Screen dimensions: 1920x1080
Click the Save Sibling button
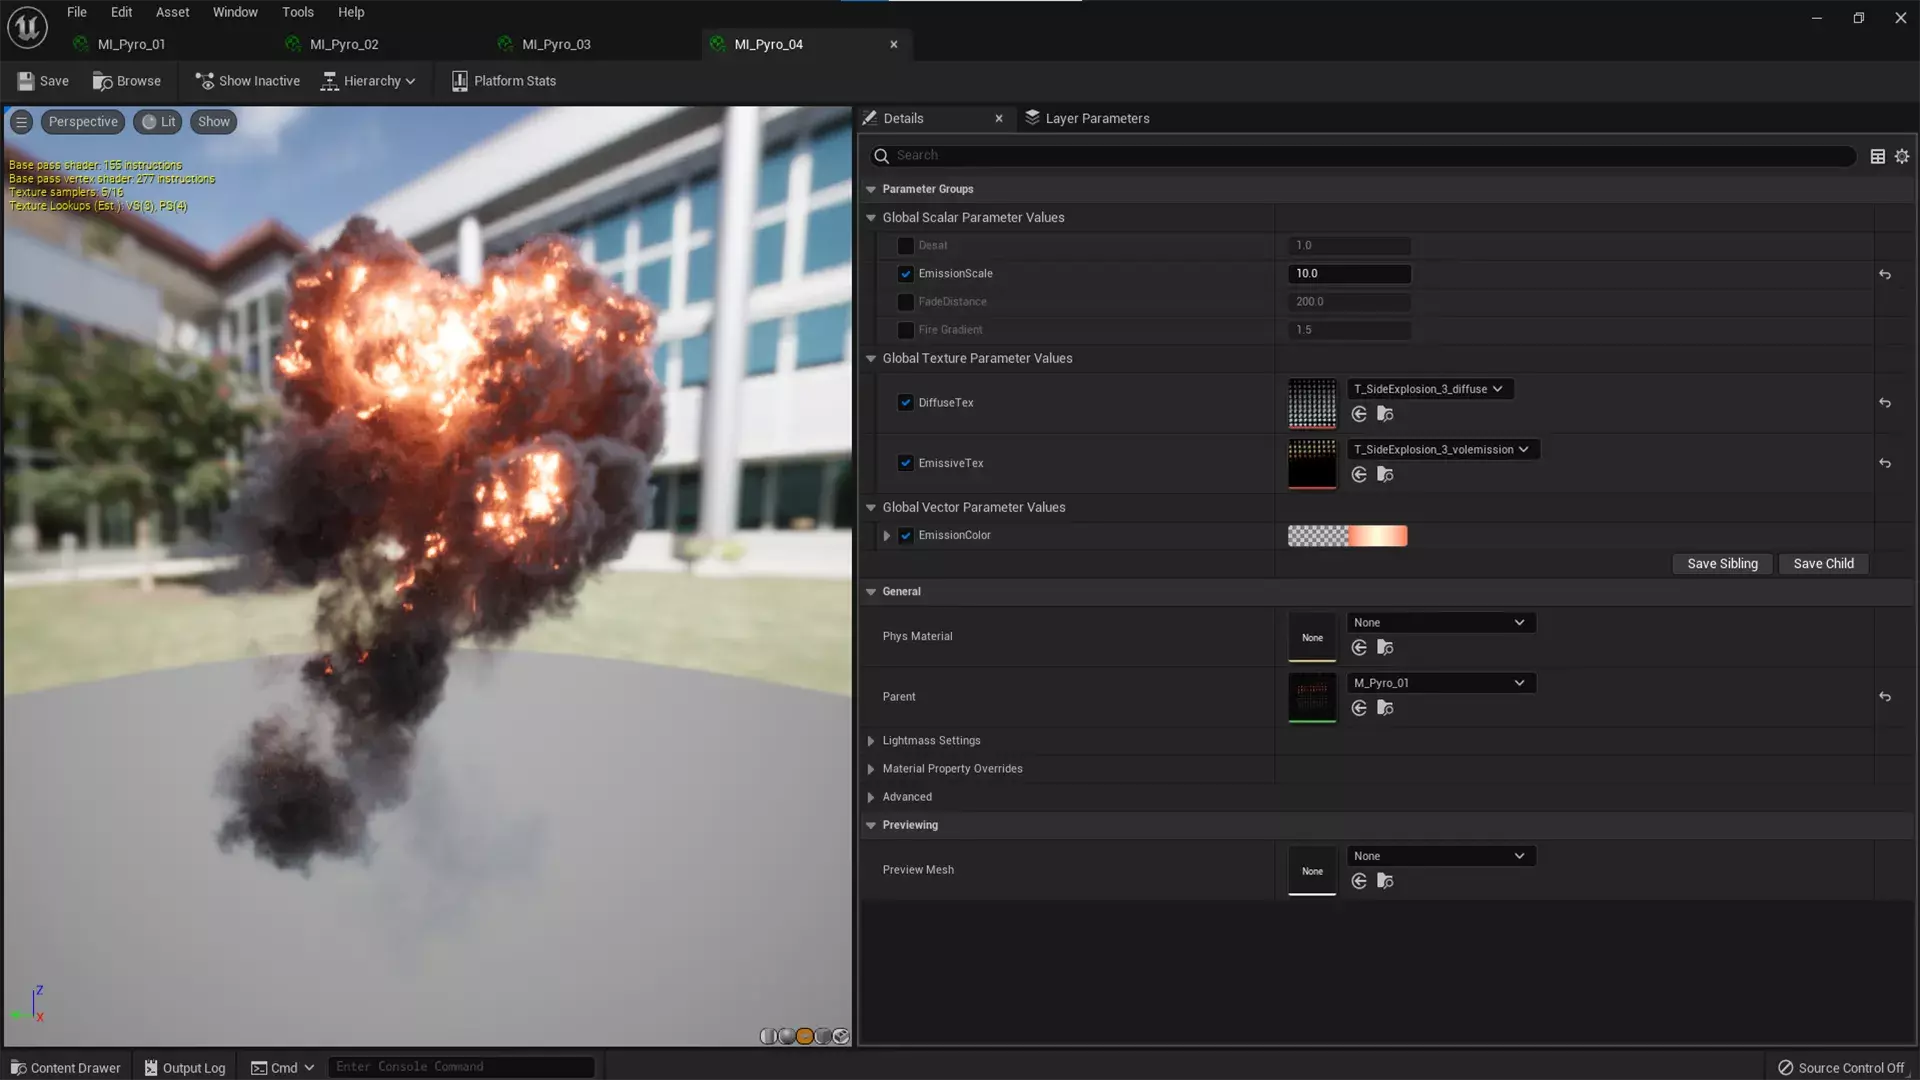[x=1721, y=564]
